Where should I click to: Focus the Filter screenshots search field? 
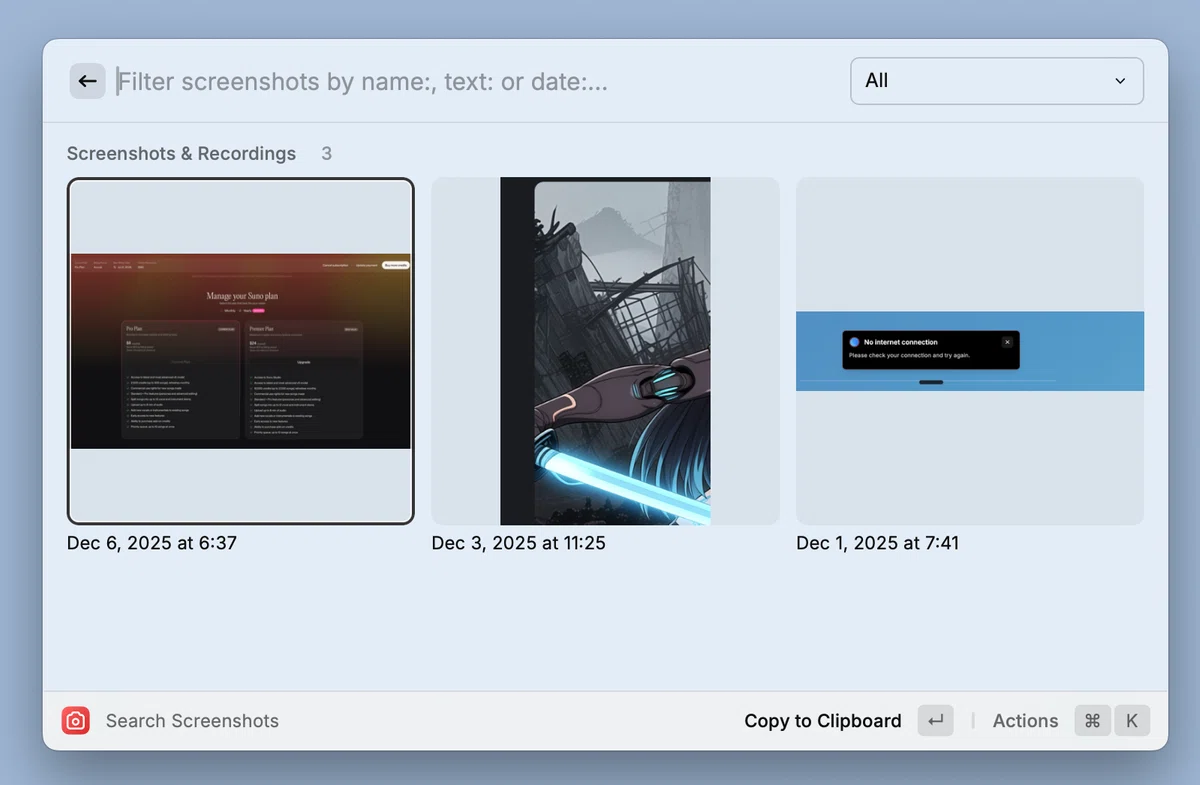pos(475,81)
